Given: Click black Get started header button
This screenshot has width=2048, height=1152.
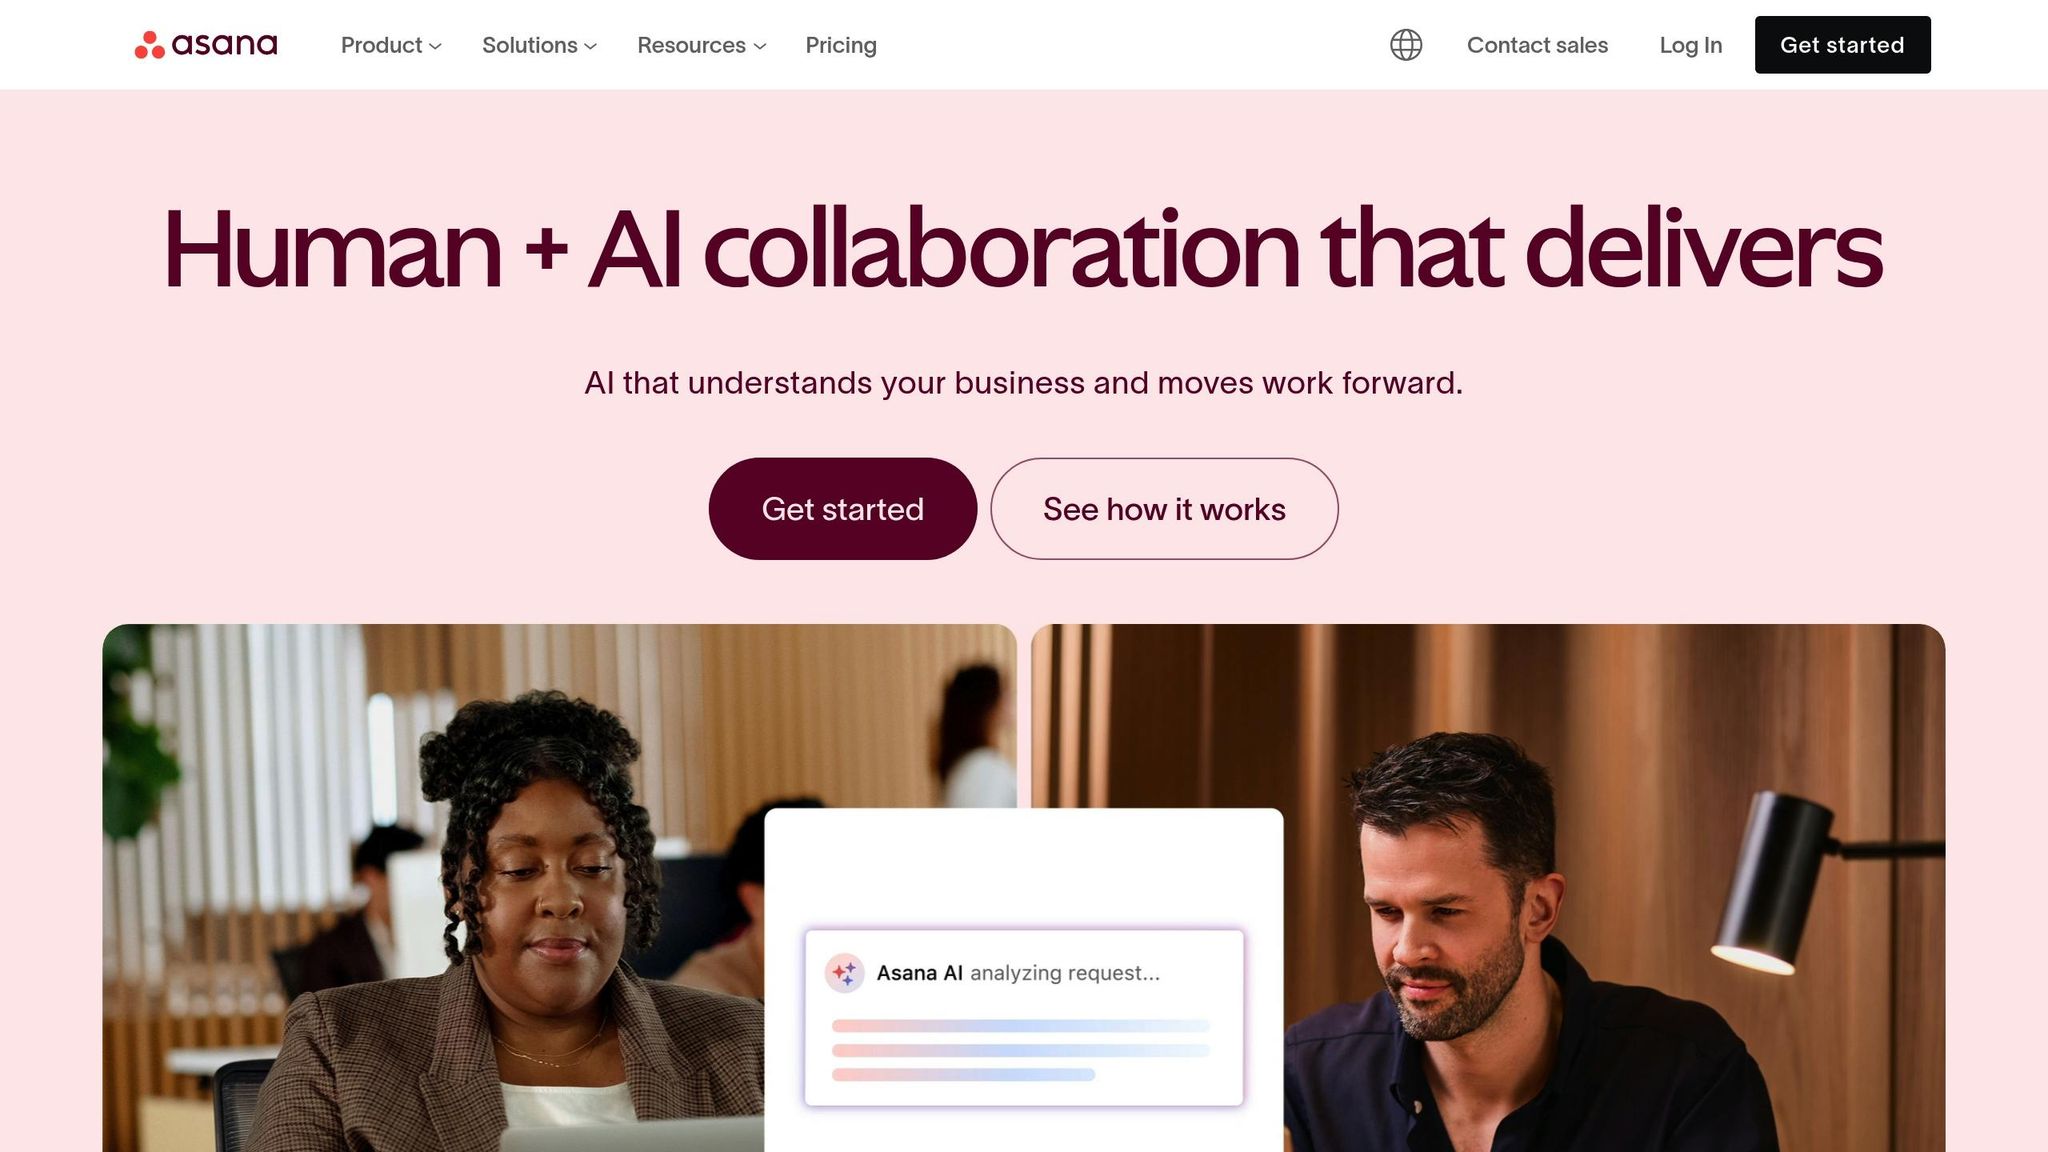Looking at the screenshot, I should (x=1842, y=45).
